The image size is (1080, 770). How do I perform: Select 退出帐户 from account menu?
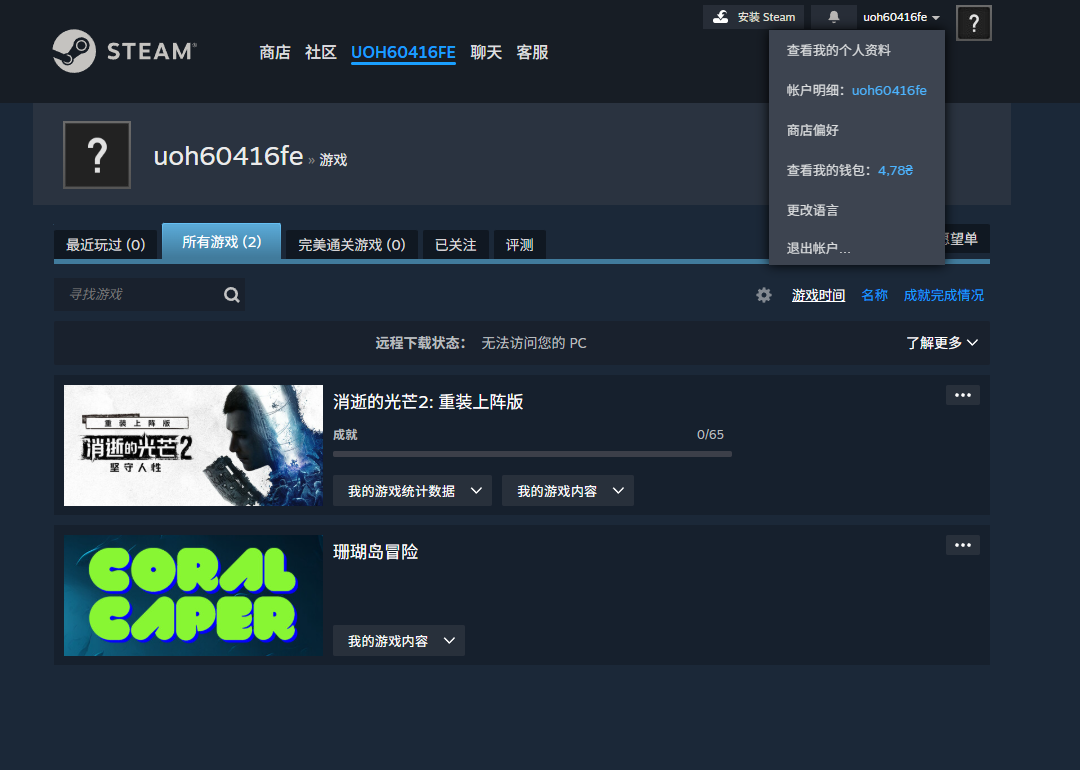[818, 248]
